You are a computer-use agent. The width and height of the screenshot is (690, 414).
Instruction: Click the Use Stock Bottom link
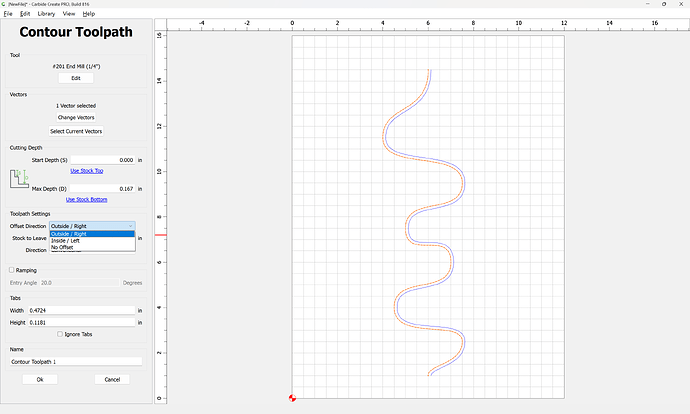[86, 199]
